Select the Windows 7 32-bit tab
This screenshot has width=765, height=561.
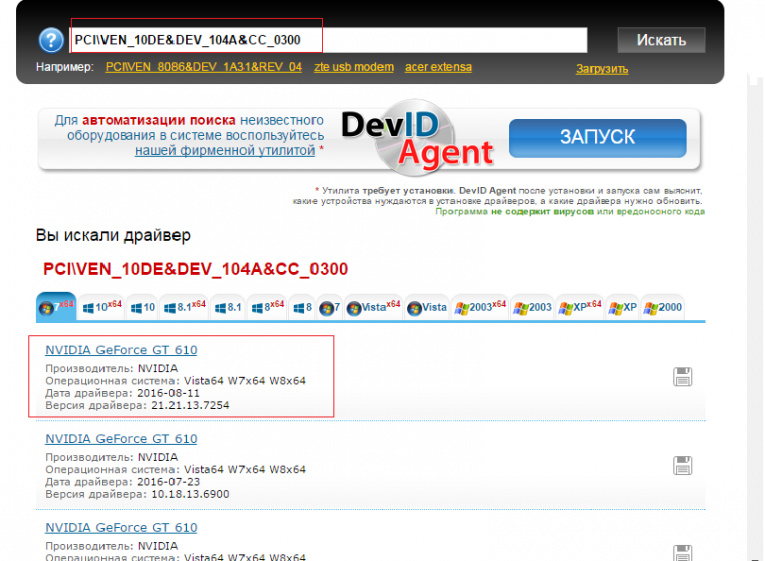[329, 307]
